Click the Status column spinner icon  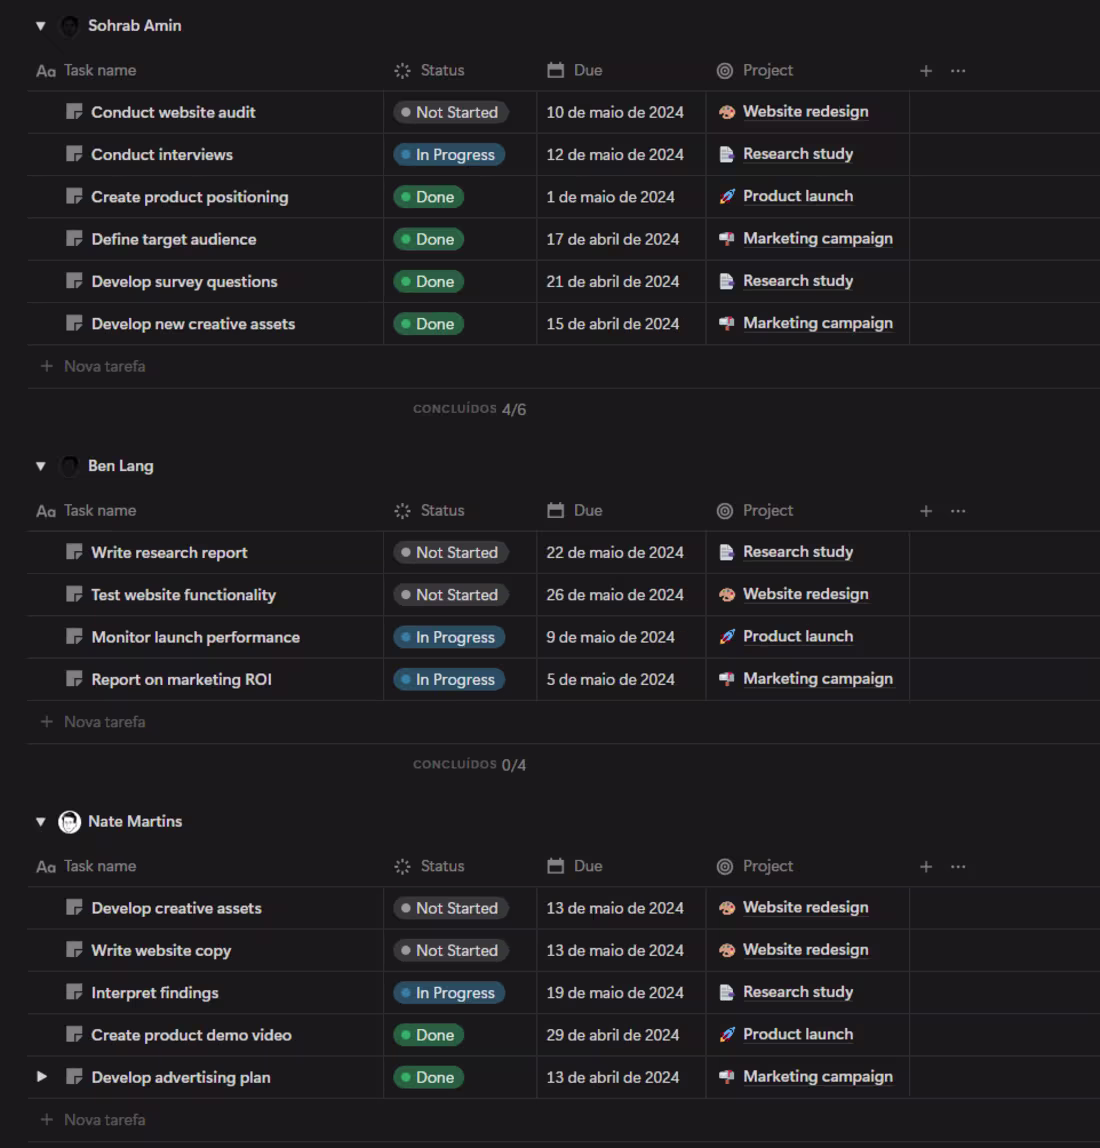pyautogui.click(x=401, y=70)
